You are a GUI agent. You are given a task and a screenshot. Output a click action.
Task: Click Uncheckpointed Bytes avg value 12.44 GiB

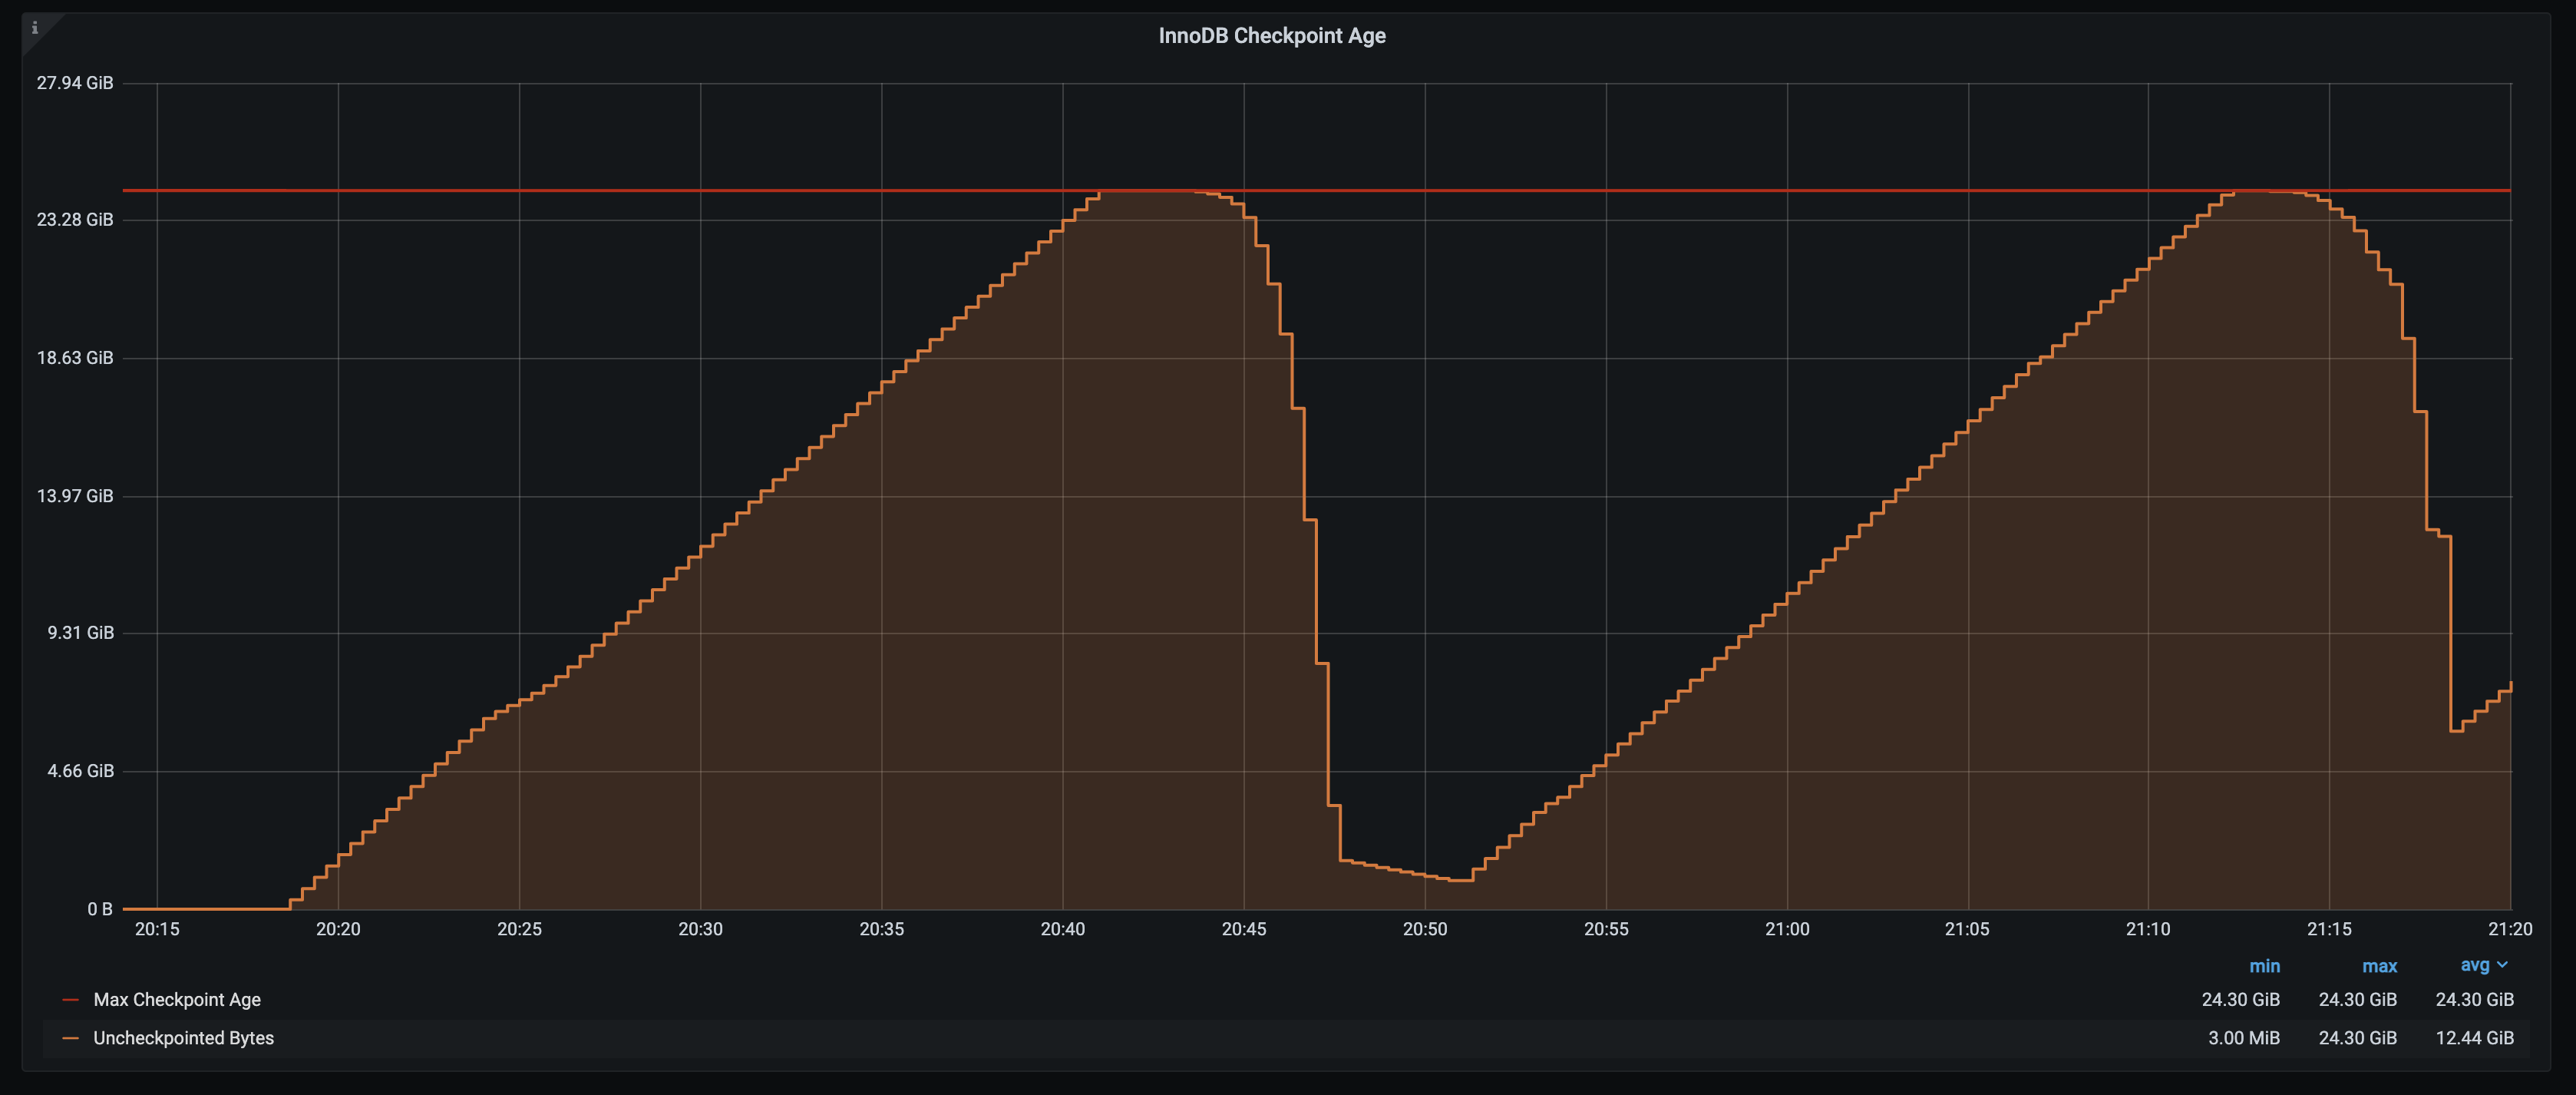point(2474,1038)
